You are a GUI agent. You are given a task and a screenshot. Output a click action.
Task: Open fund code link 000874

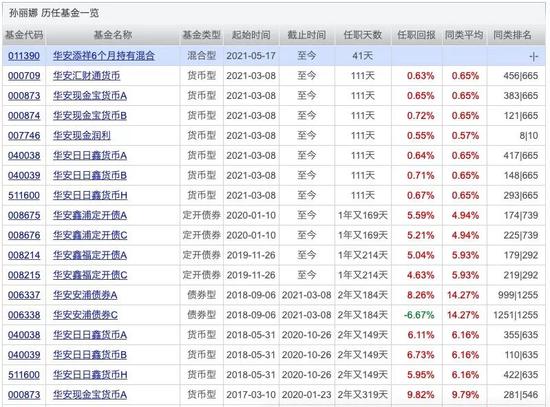[x=24, y=116]
